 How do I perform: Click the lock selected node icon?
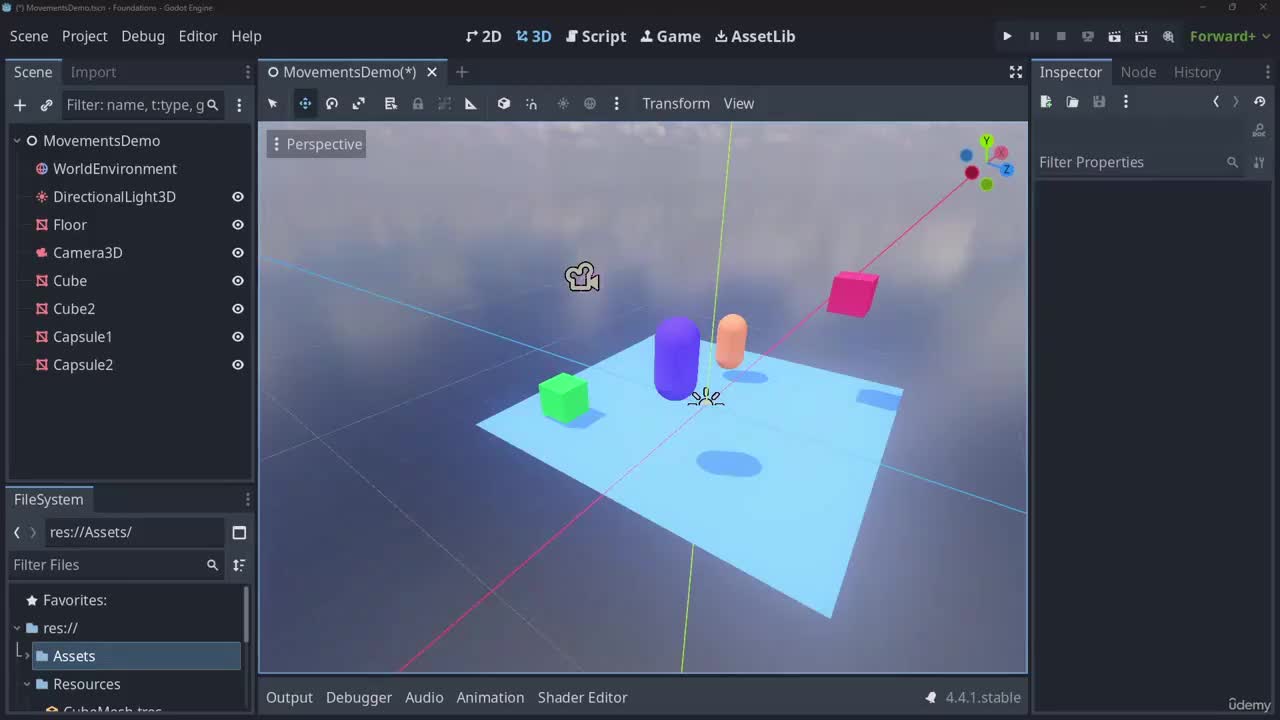(x=418, y=103)
